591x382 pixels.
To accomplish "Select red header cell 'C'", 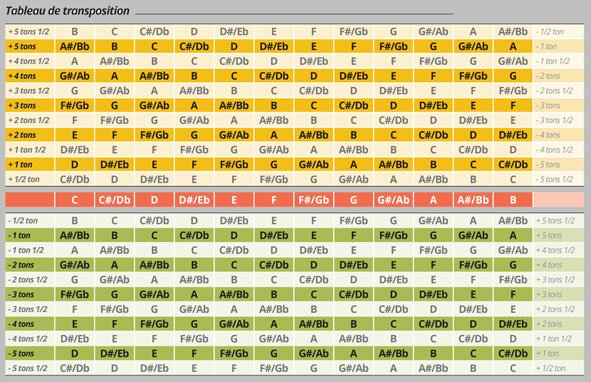I will pyautogui.click(x=75, y=200).
